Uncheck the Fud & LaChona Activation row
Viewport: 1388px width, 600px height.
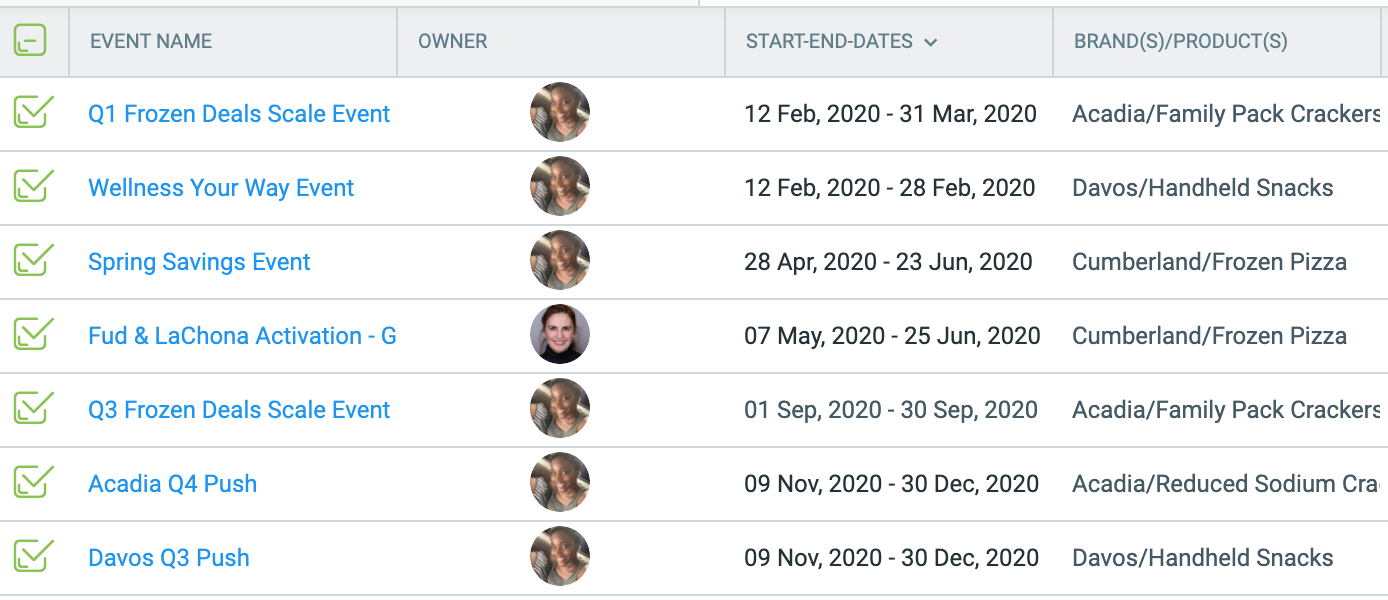coord(33,333)
